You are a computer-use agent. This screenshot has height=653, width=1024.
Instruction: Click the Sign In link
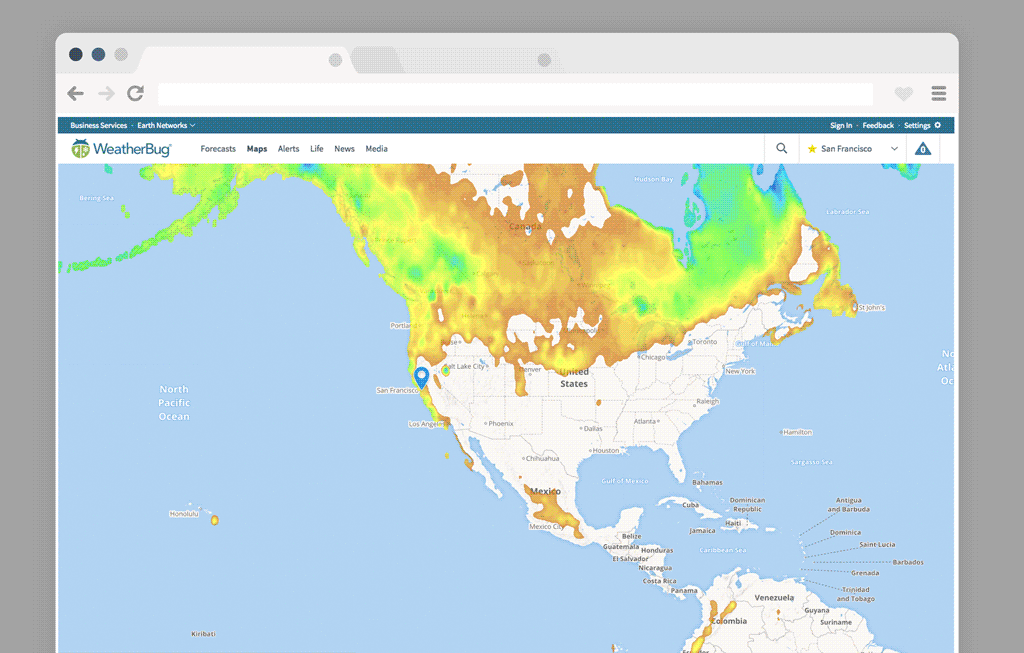coord(841,125)
